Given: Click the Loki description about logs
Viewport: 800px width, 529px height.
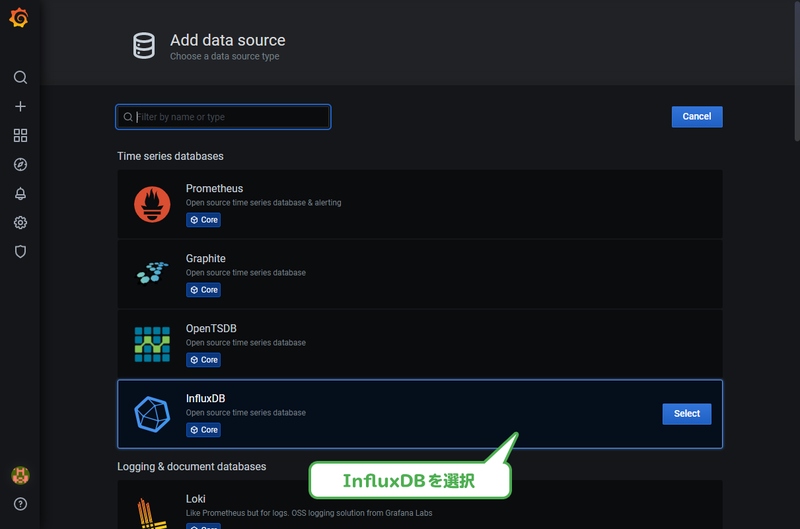Looking at the screenshot, I should pyautogui.click(x=309, y=513).
